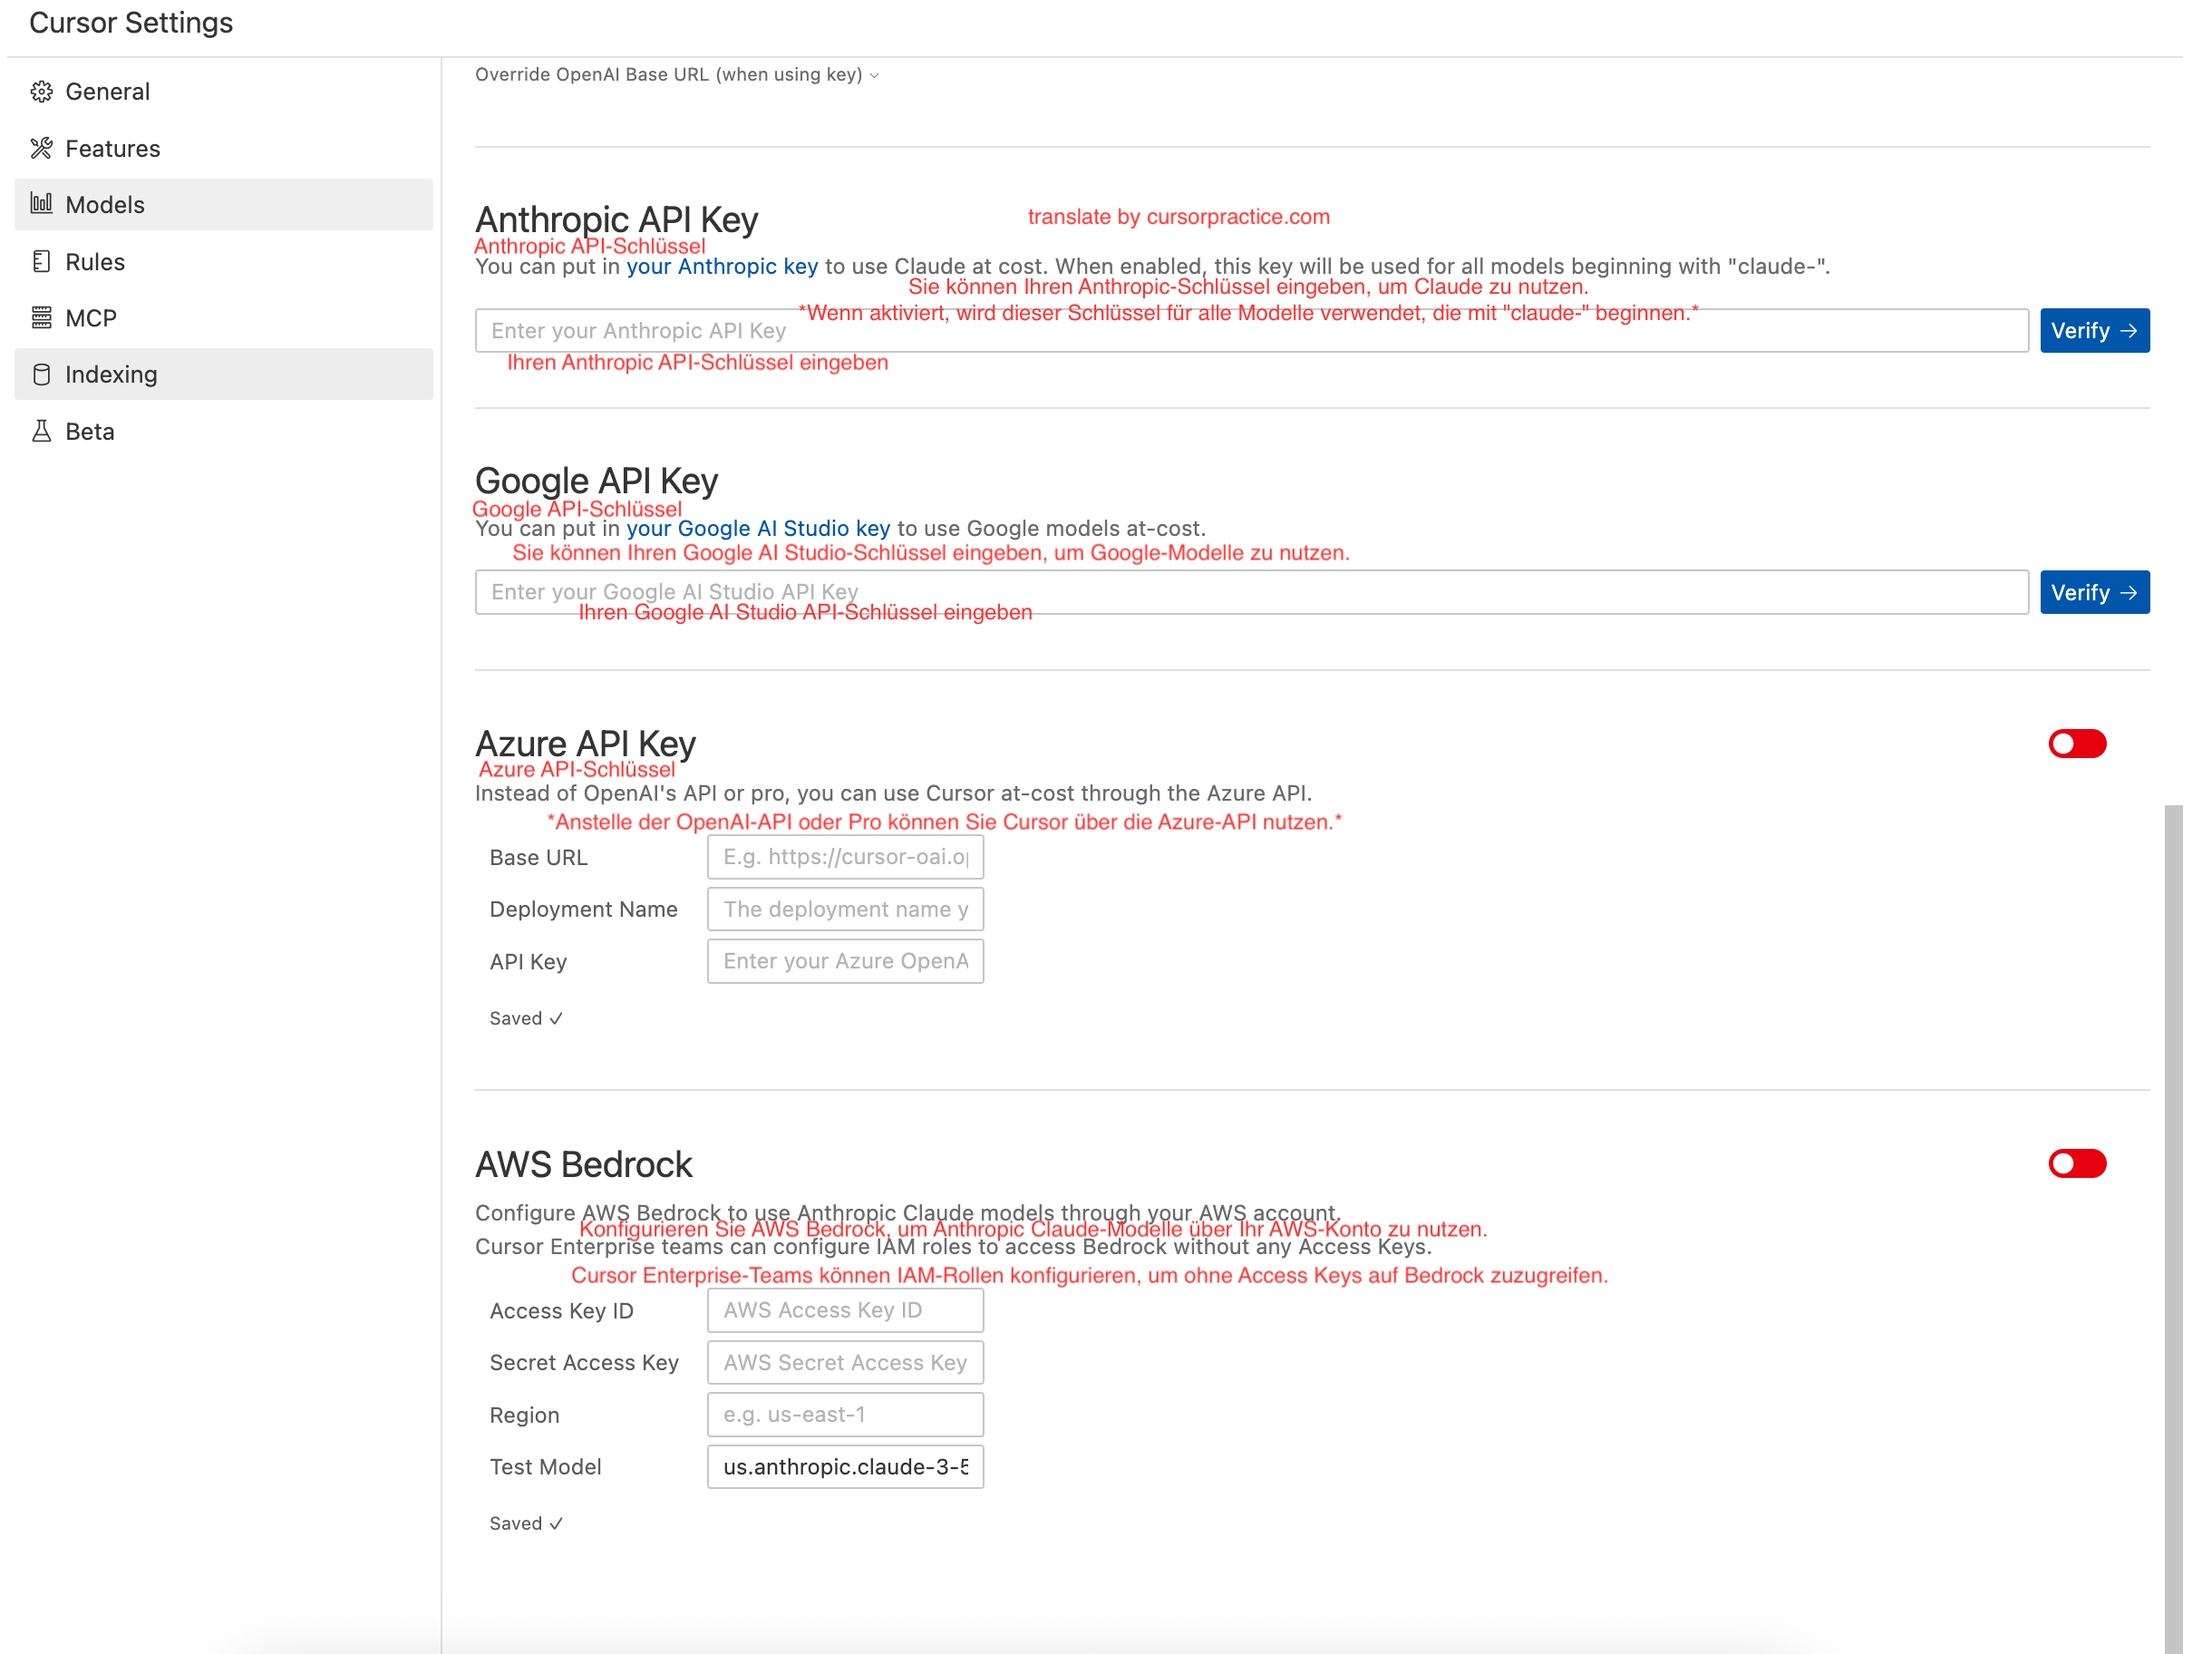Open the General settings section
Screen dimensions: 2212x1654
[x=224, y=92]
